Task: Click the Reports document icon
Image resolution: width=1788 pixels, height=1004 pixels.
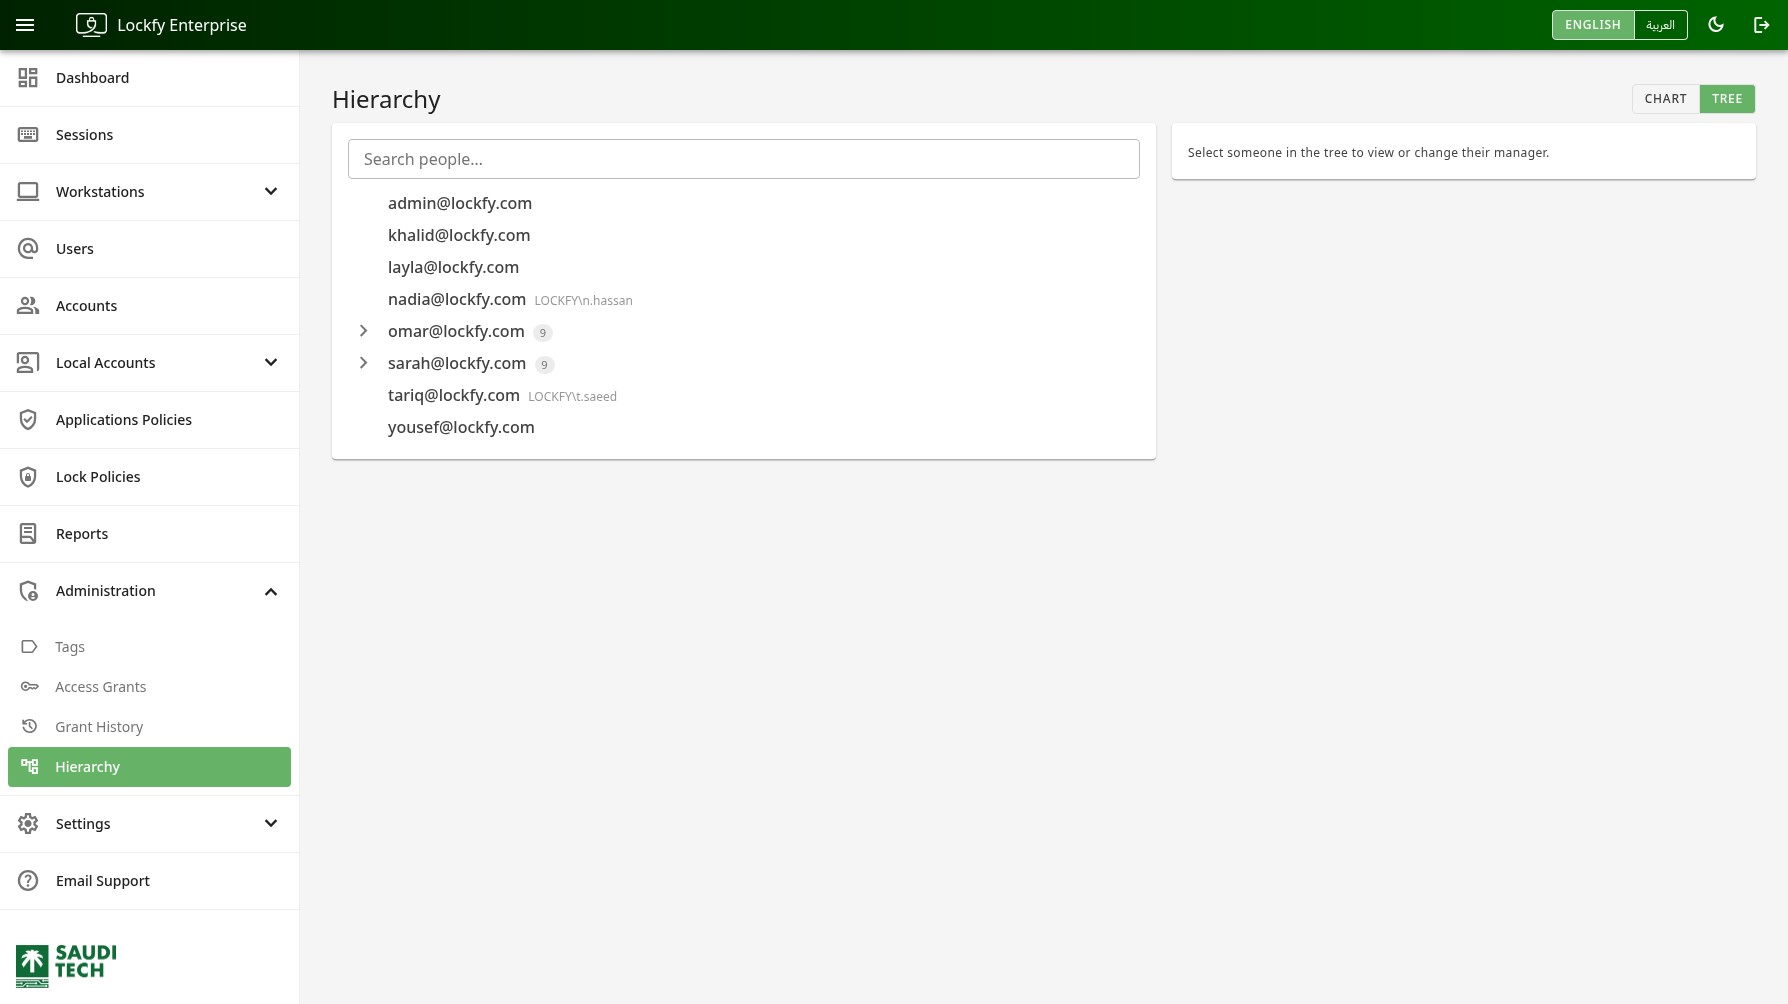Action: point(28,534)
